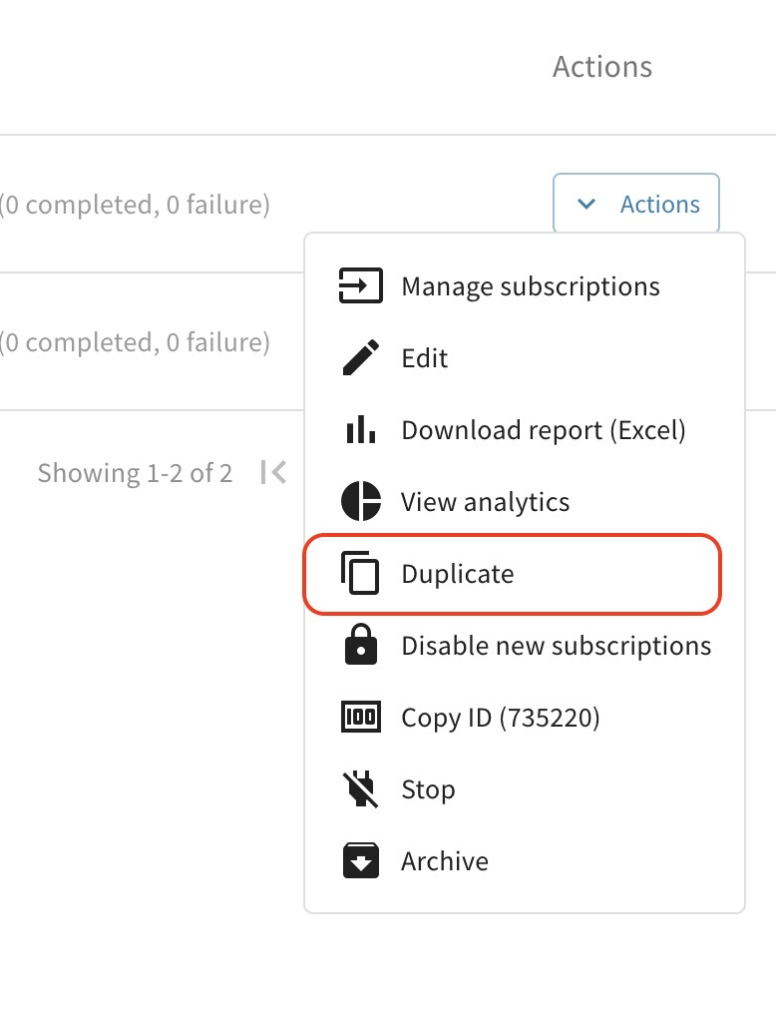Click the bar chart icon for Download report

(360, 430)
